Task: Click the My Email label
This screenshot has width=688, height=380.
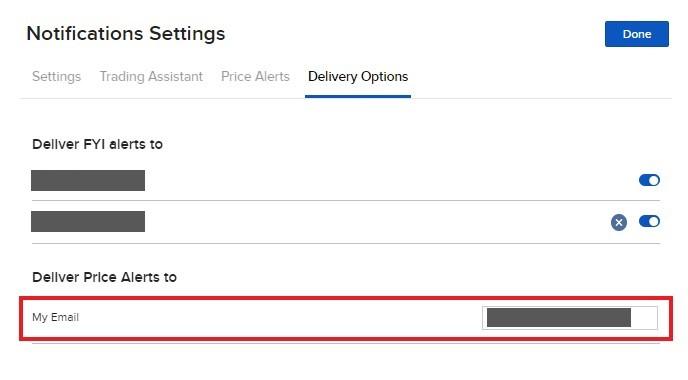Action: pos(55,317)
